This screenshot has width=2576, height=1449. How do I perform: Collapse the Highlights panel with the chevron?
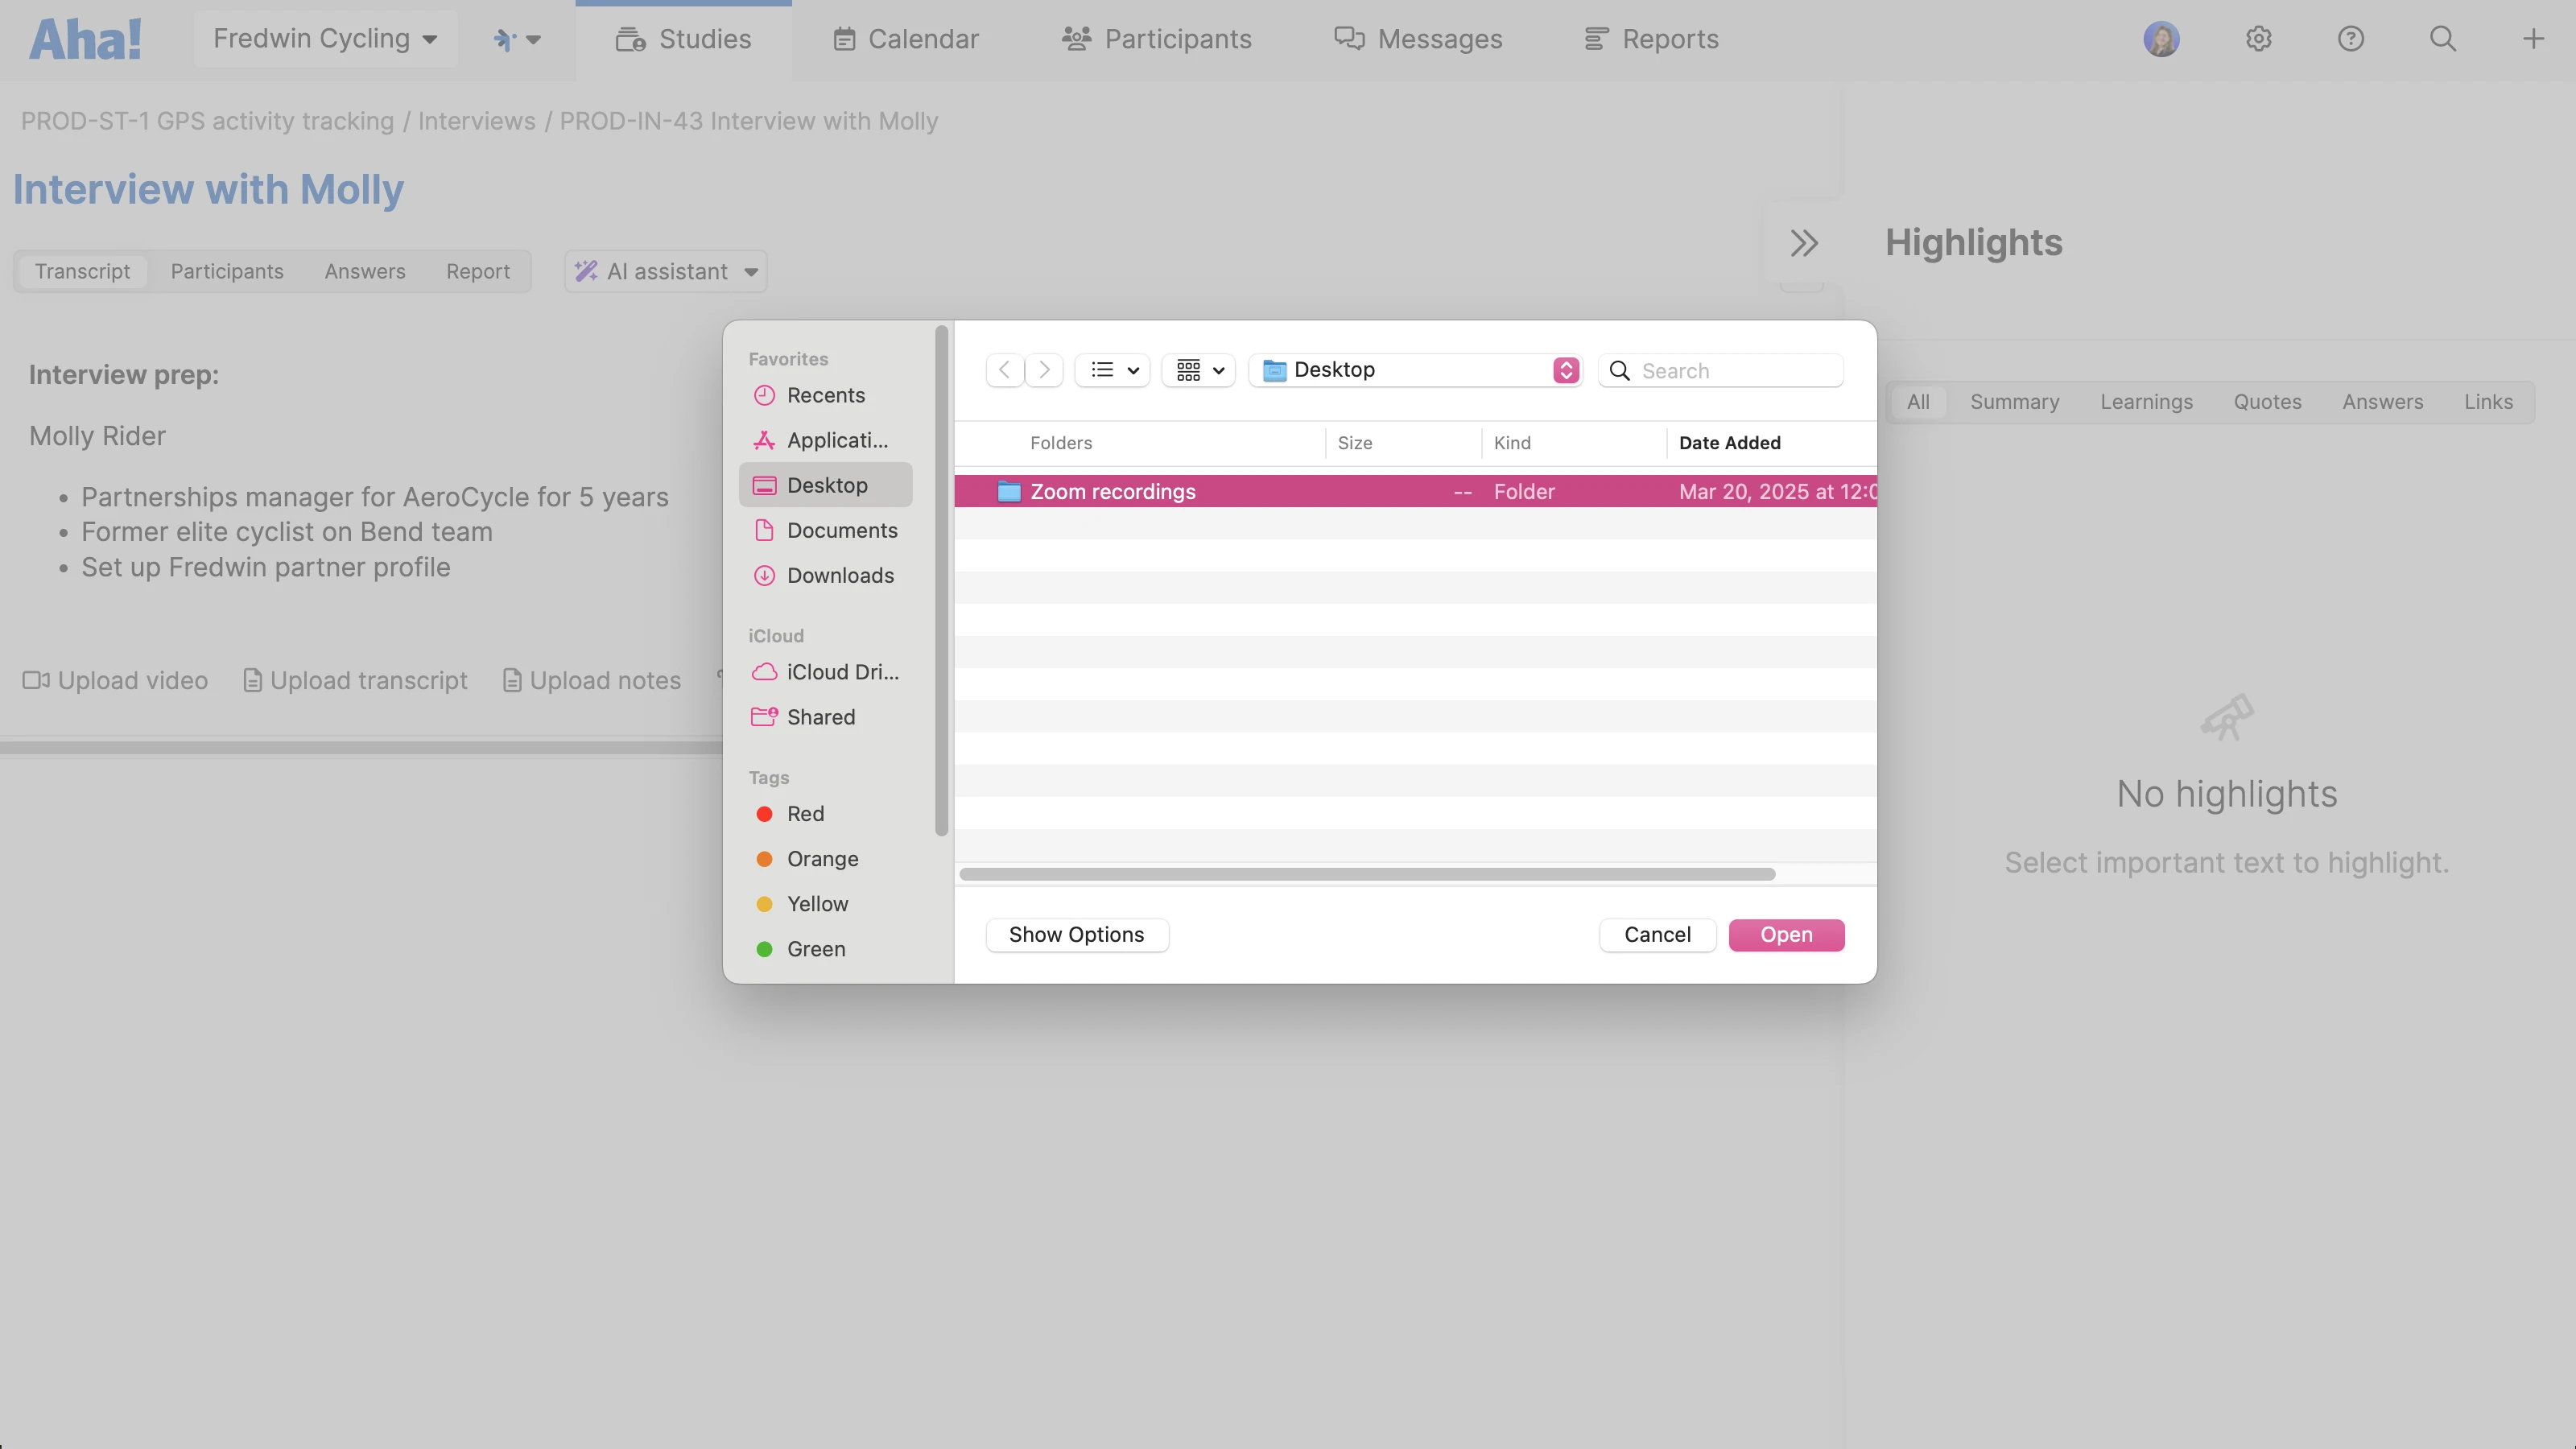pos(1803,242)
